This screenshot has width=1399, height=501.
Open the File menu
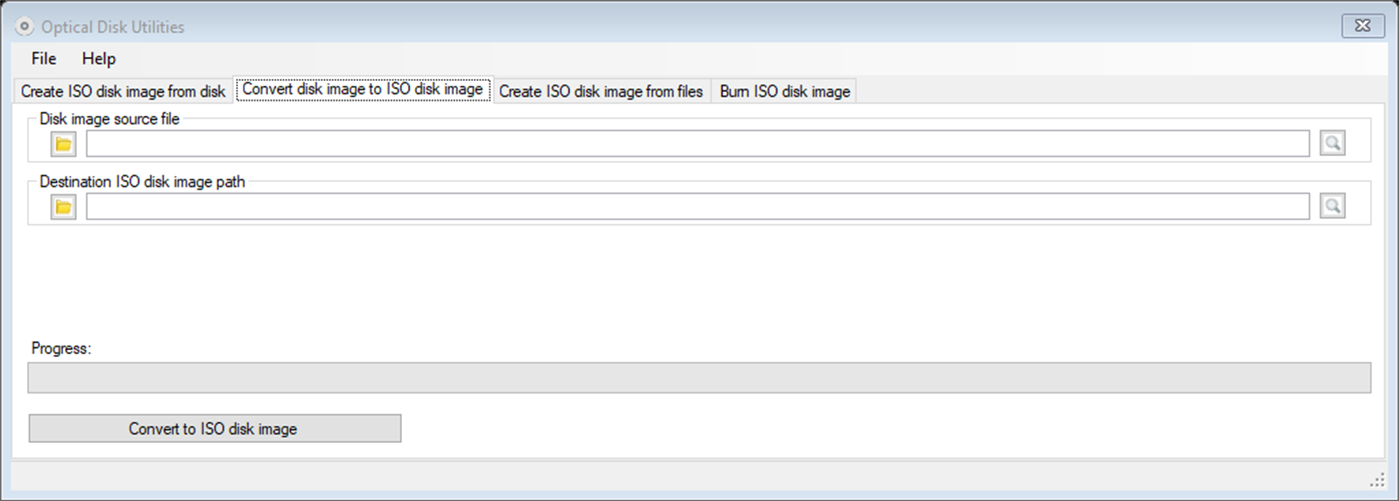click(x=44, y=58)
